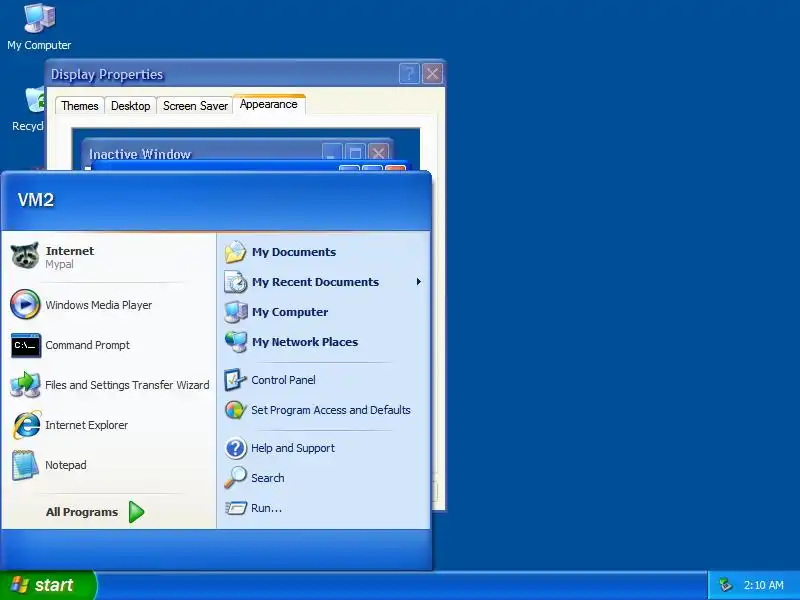Open Help and Support question icon
The image size is (800, 600).
coord(235,448)
